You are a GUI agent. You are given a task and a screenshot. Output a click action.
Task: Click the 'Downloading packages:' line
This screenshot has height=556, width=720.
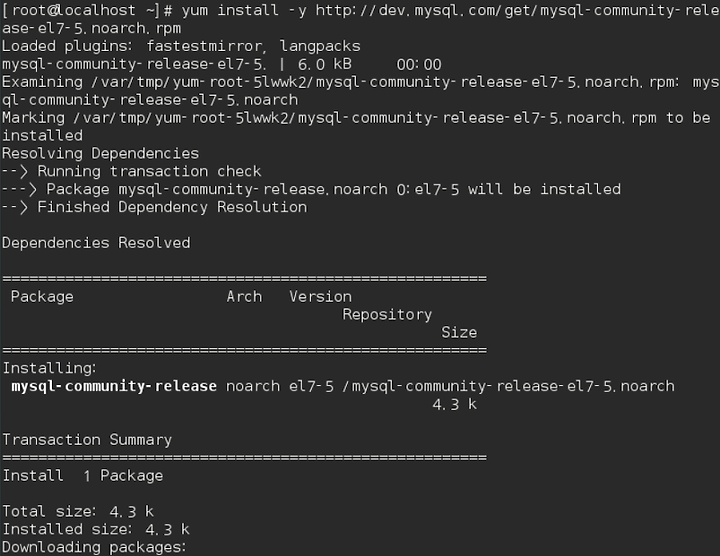point(94,547)
